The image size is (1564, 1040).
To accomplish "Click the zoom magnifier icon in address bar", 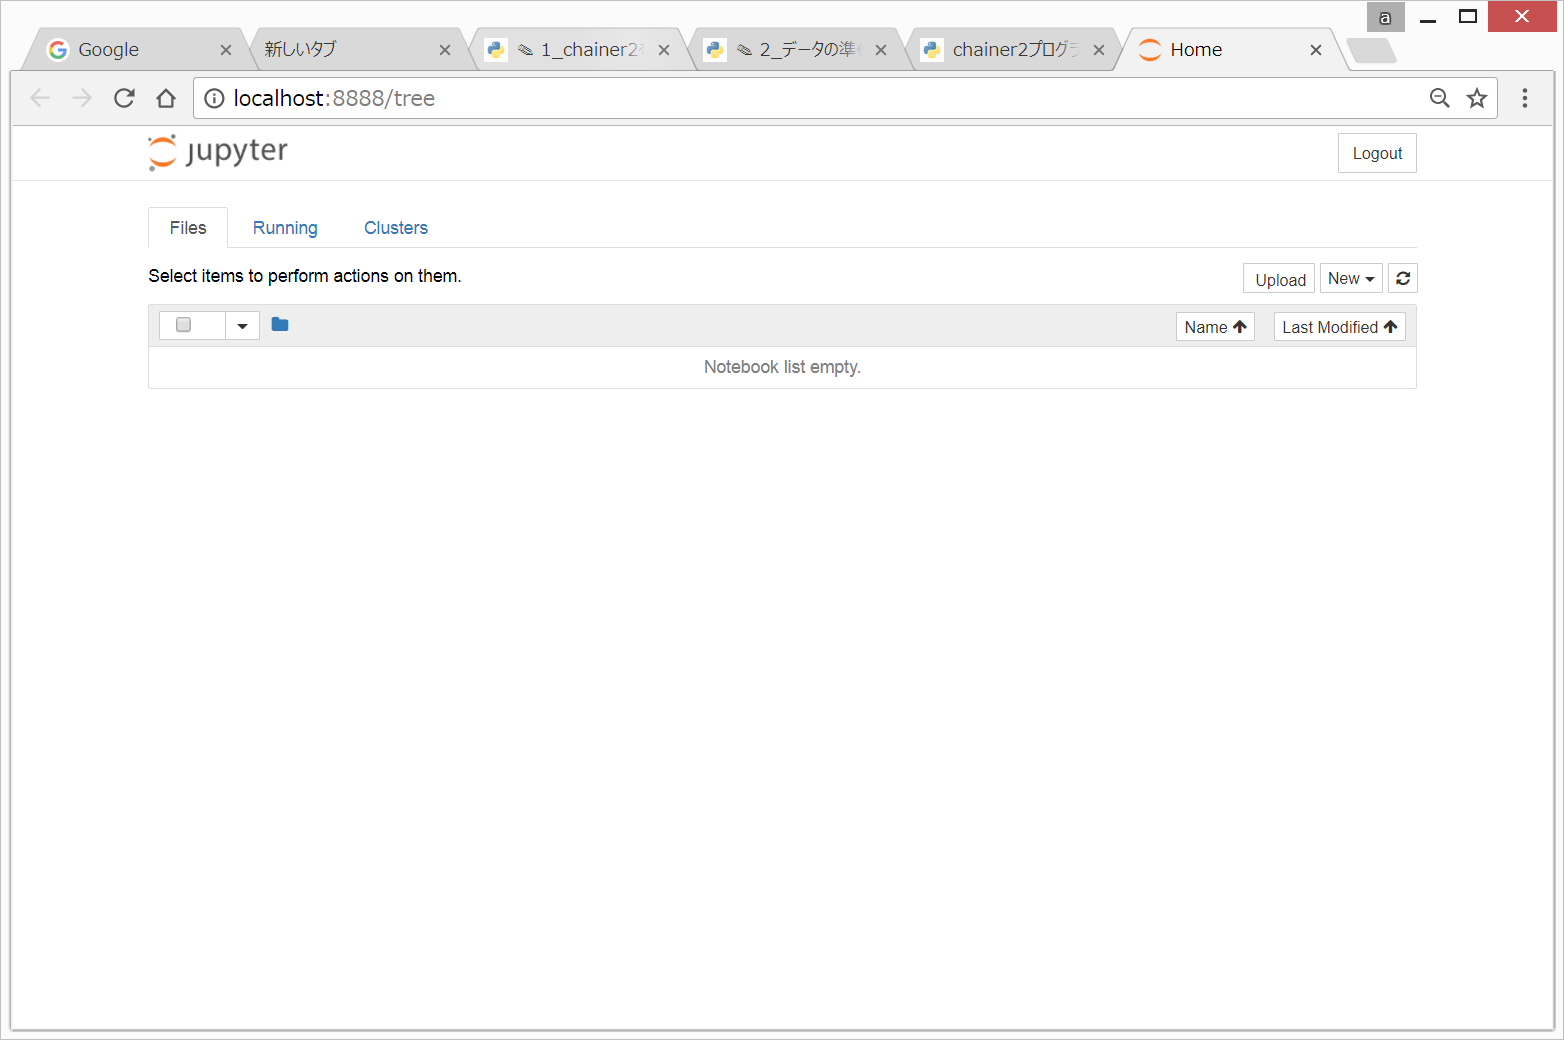I will [x=1439, y=98].
